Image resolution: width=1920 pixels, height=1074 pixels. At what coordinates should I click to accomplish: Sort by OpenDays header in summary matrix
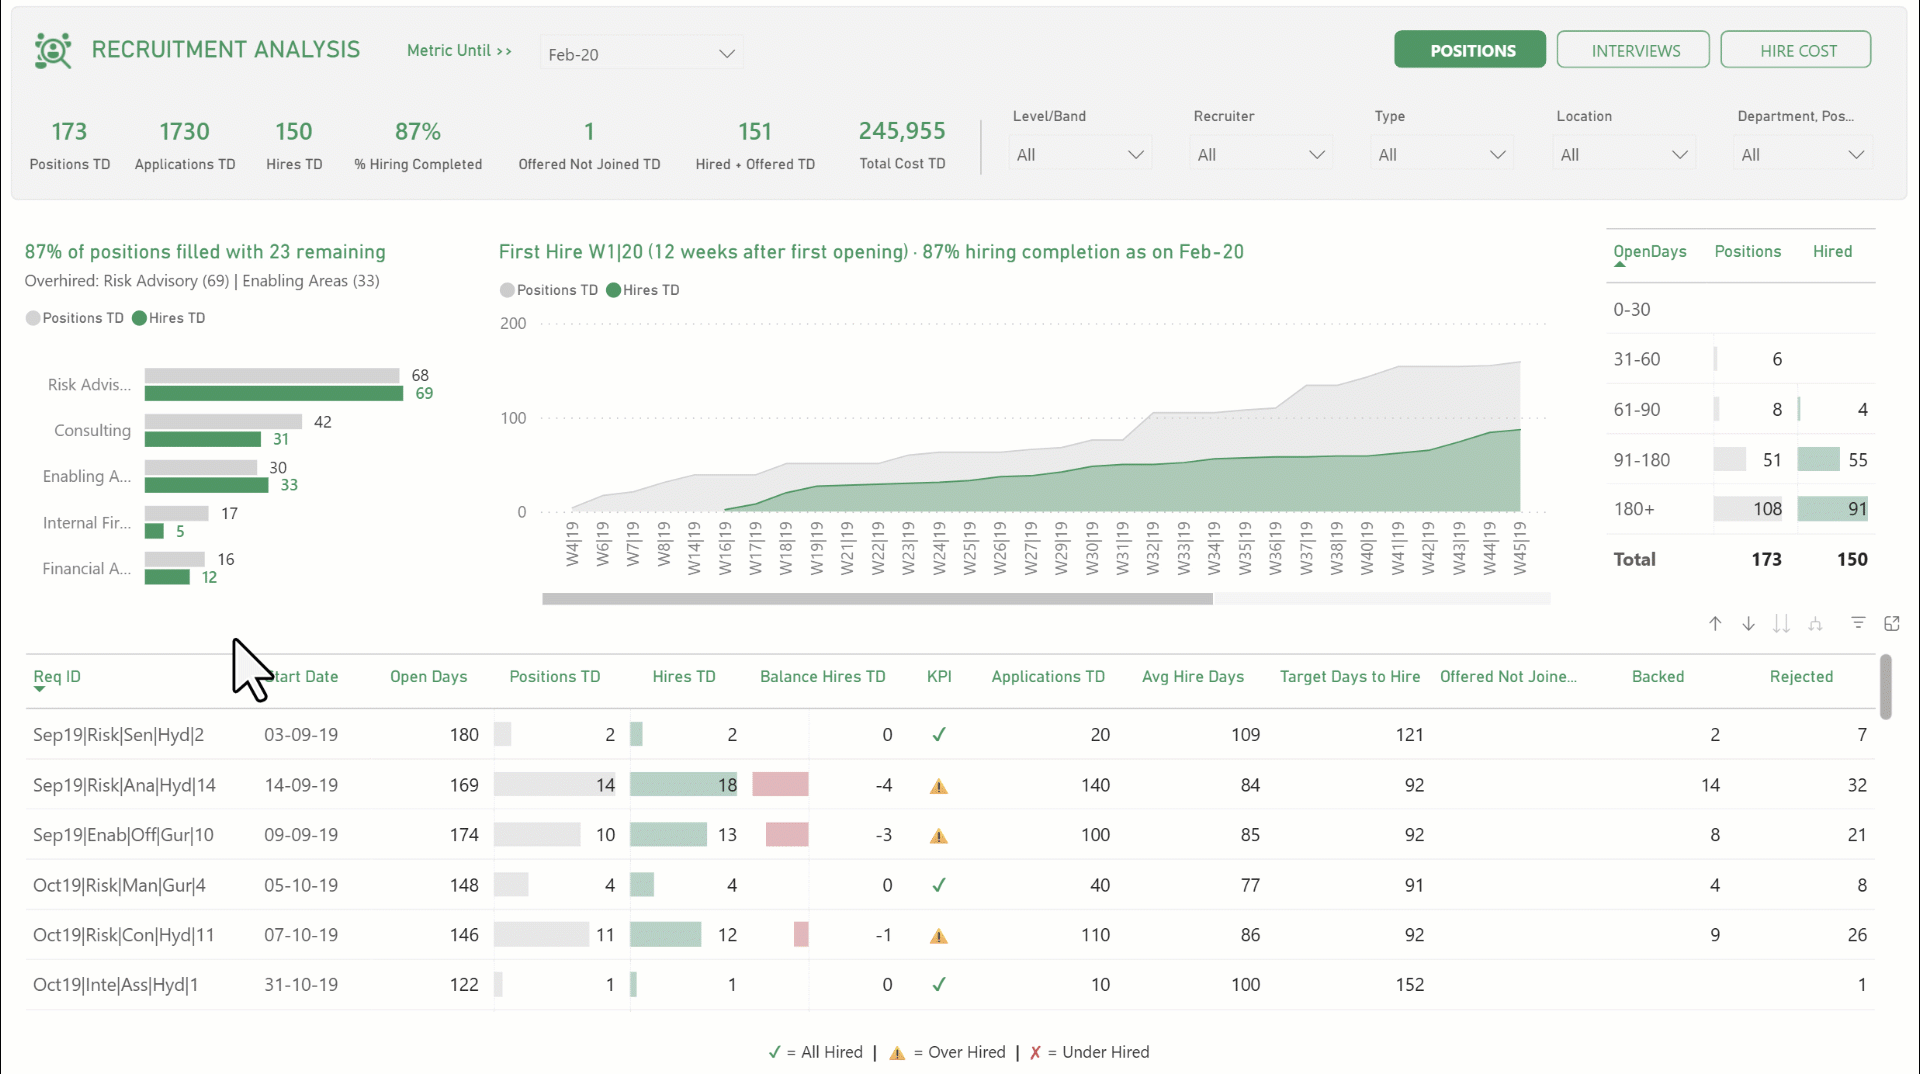(1649, 252)
